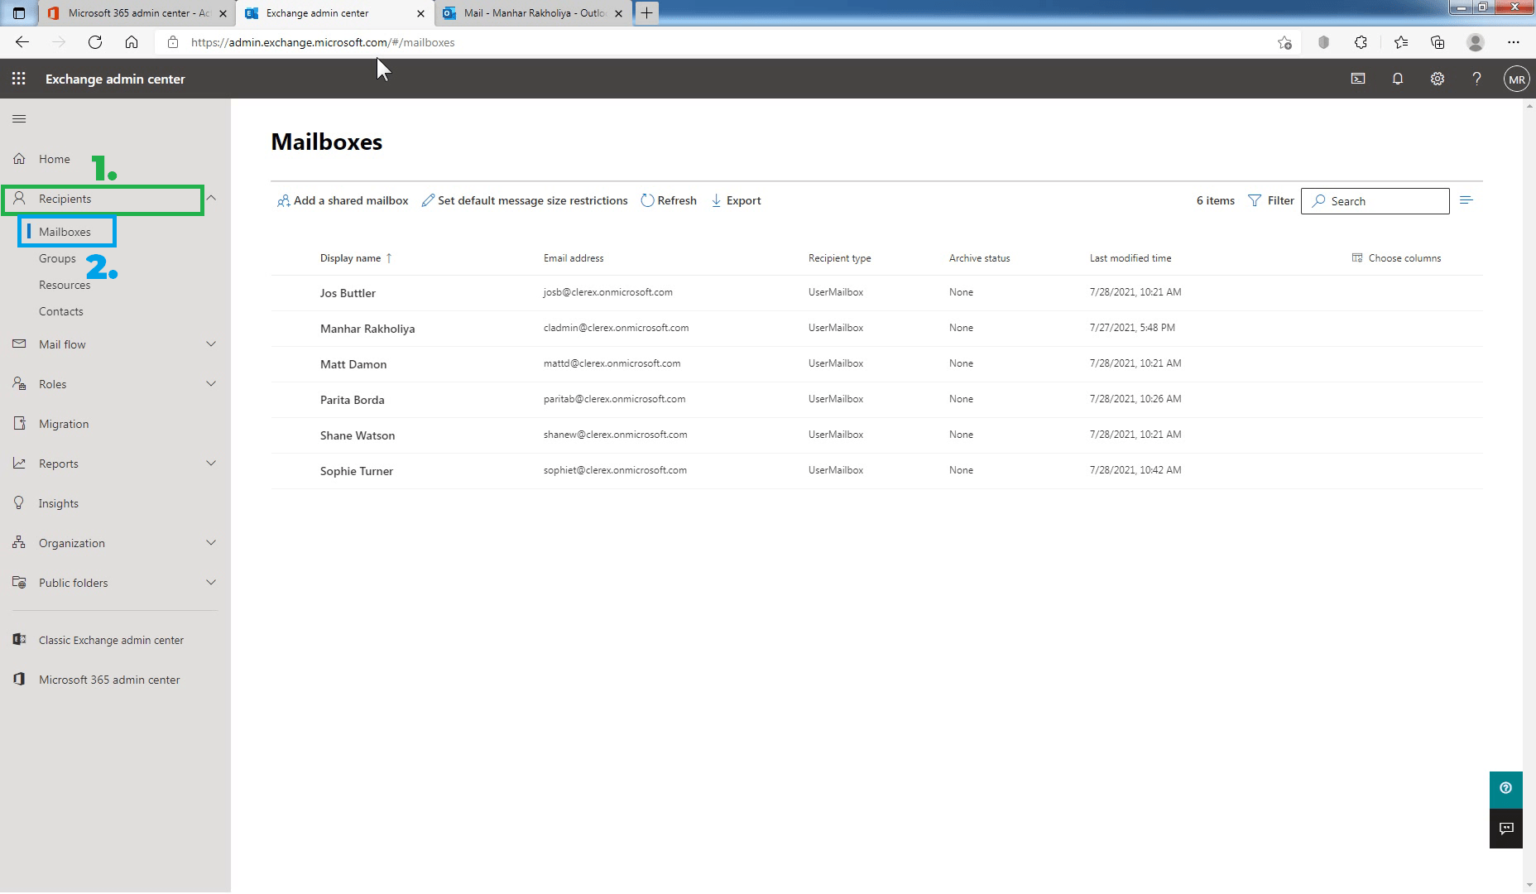Expand the Public folders section
Screen dimensions: 1536x894
tap(211, 583)
